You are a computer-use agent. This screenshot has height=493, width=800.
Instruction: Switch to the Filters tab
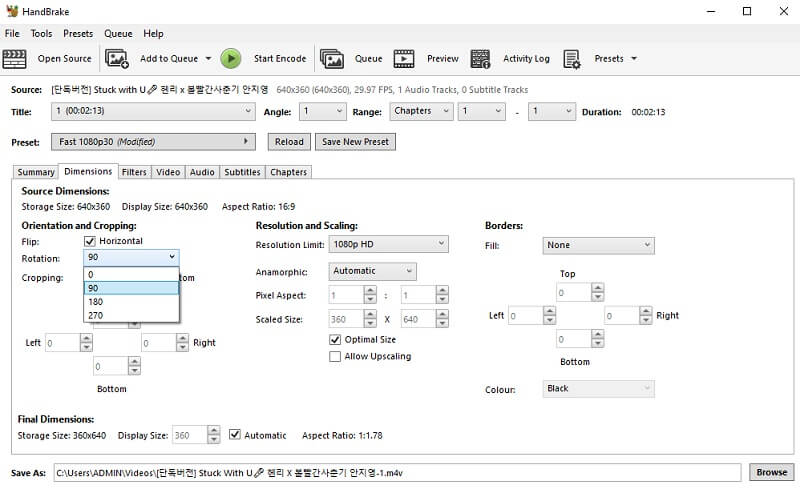coord(134,172)
